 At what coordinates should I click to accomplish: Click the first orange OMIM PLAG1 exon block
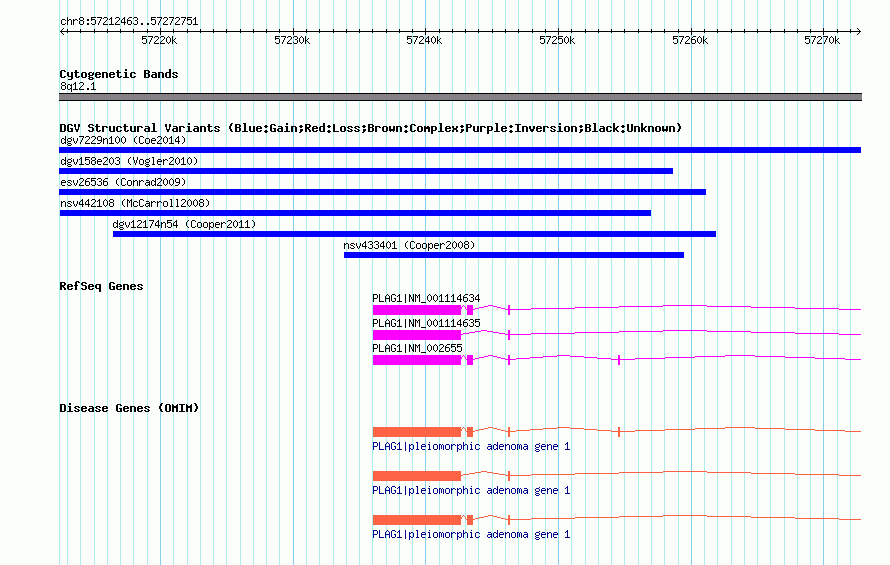click(417, 432)
